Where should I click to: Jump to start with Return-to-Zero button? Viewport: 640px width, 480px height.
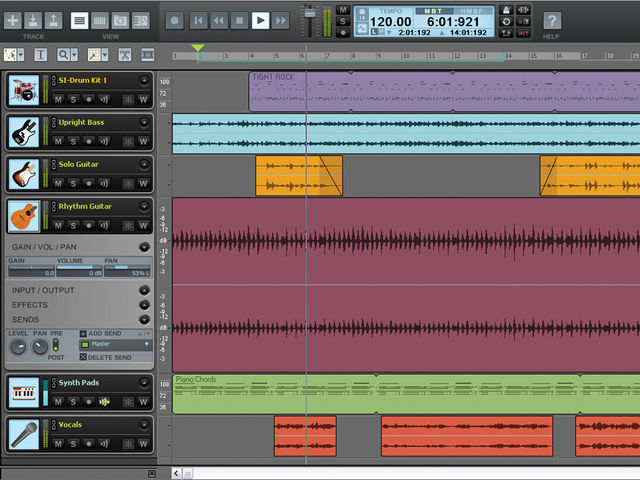[199, 20]
